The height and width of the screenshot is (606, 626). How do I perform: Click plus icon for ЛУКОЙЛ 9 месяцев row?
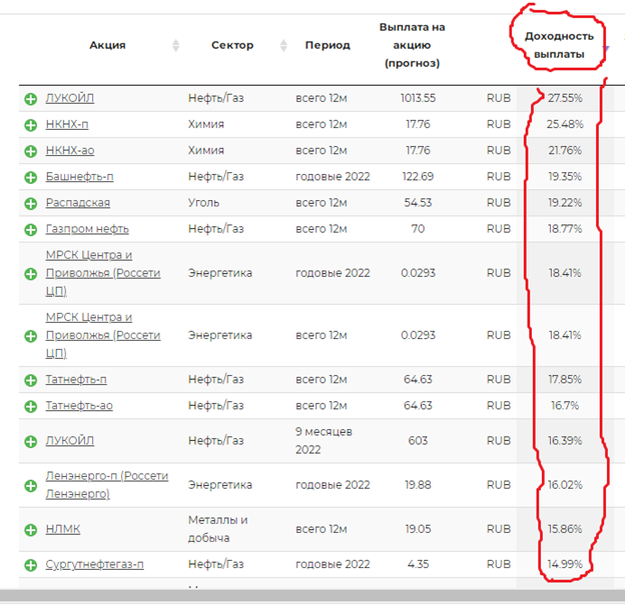(31, 442)
